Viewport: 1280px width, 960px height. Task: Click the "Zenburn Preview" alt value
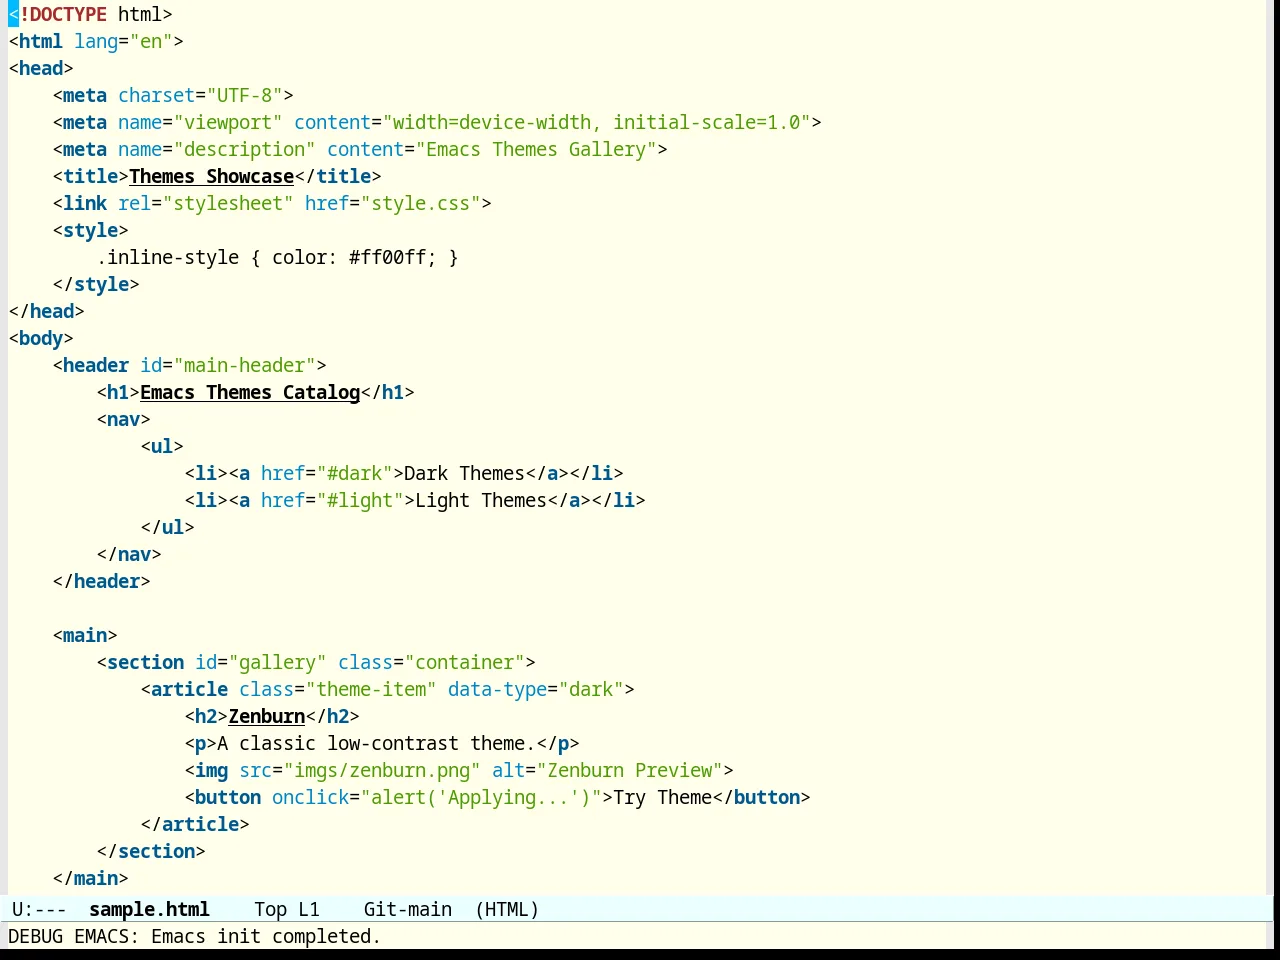coord(629,770)
